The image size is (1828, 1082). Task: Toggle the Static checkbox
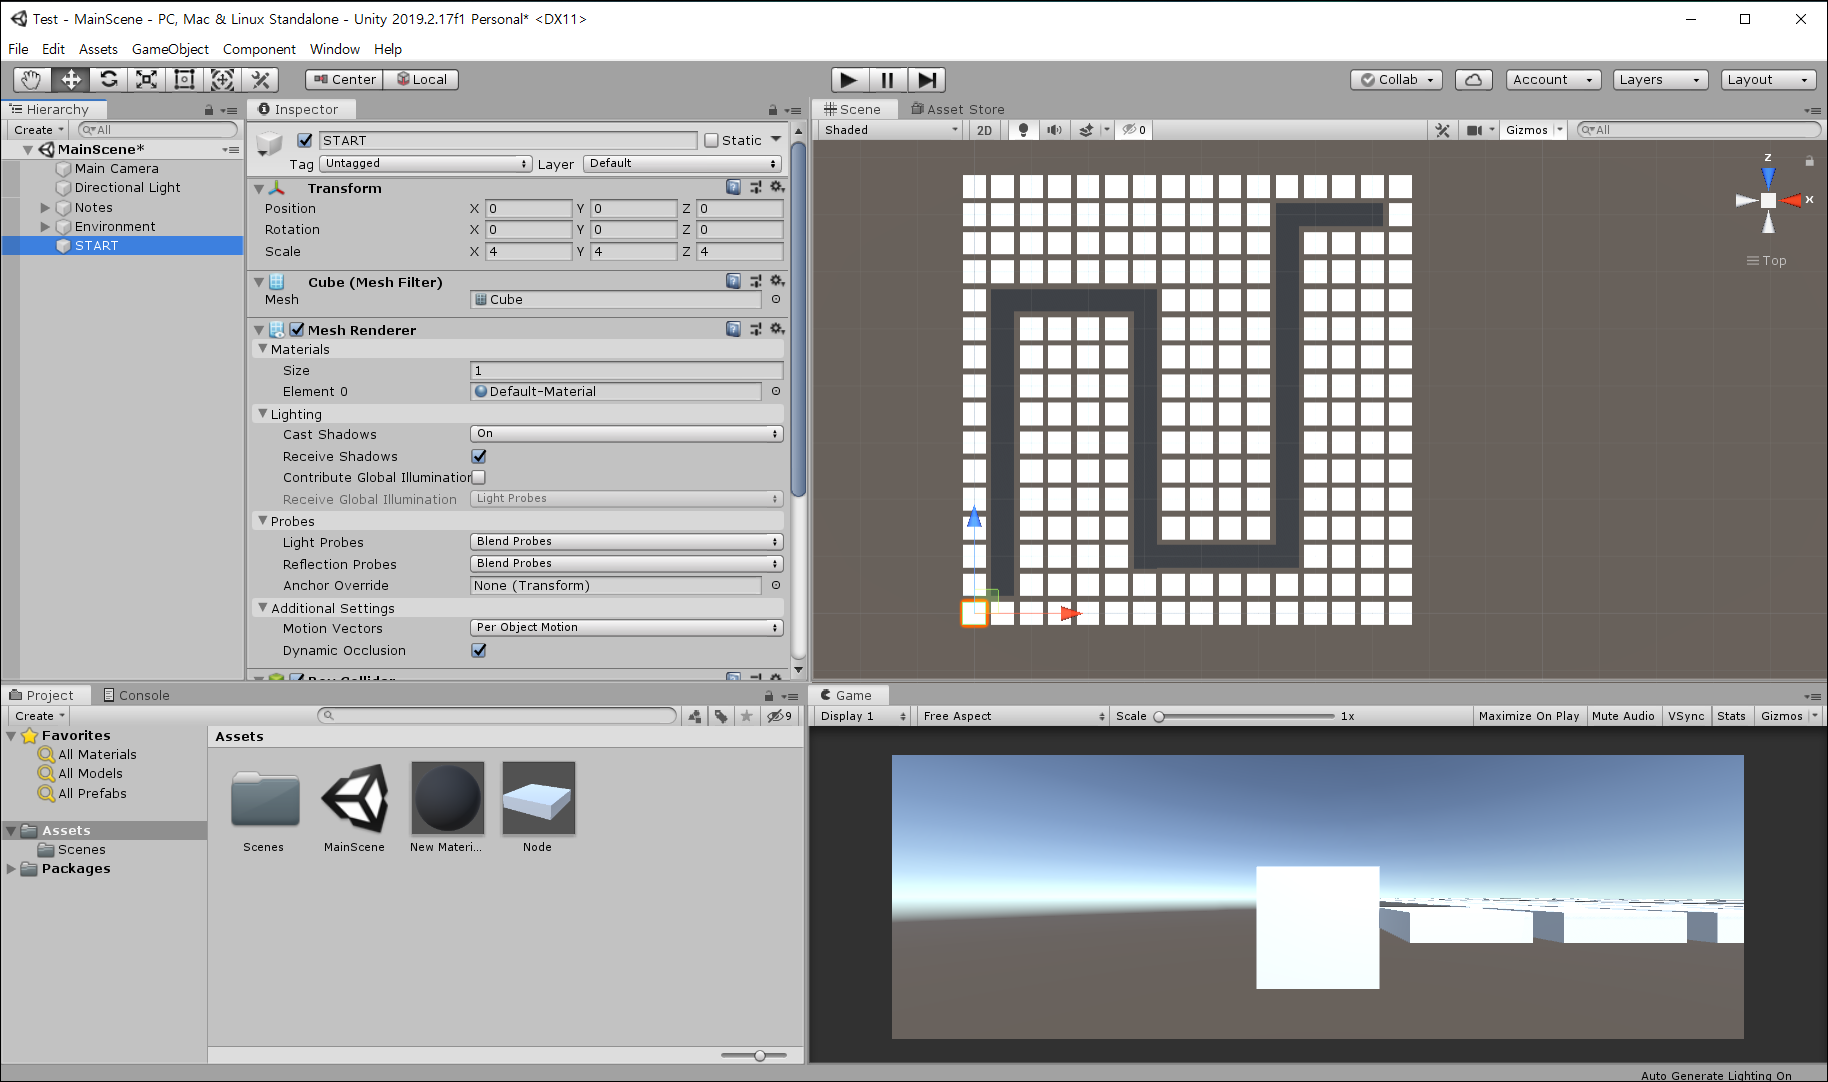coord(711,140)
